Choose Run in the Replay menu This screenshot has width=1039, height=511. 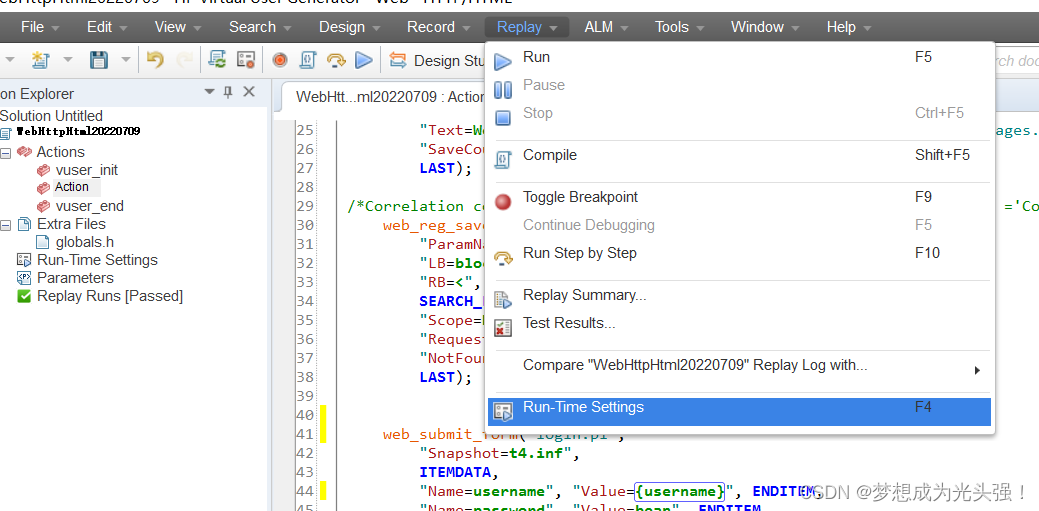tap(739, 58)
